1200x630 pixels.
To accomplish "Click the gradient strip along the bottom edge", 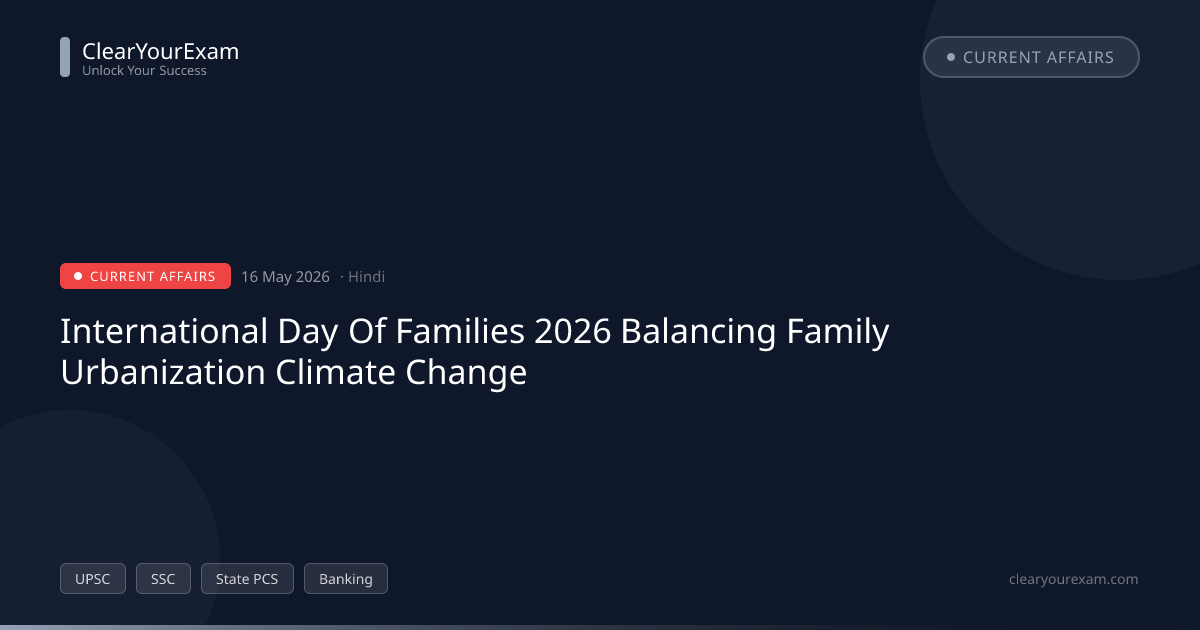I will (600, 627).
